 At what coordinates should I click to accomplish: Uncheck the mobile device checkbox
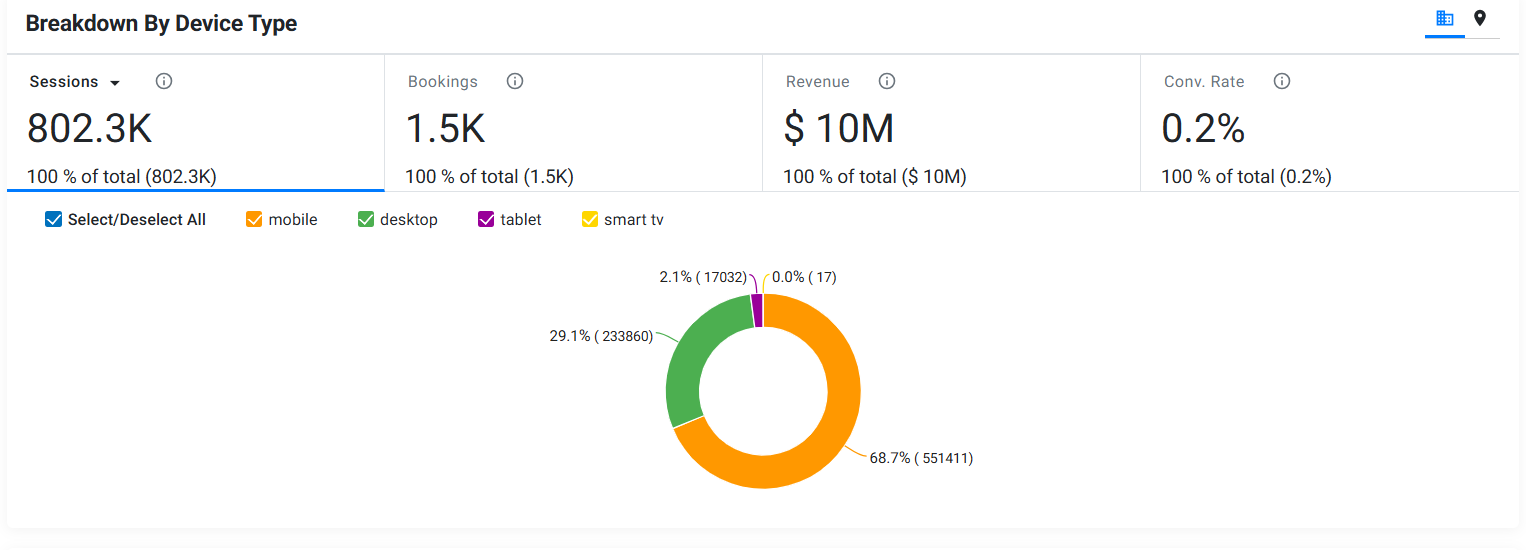click(254, 219)
